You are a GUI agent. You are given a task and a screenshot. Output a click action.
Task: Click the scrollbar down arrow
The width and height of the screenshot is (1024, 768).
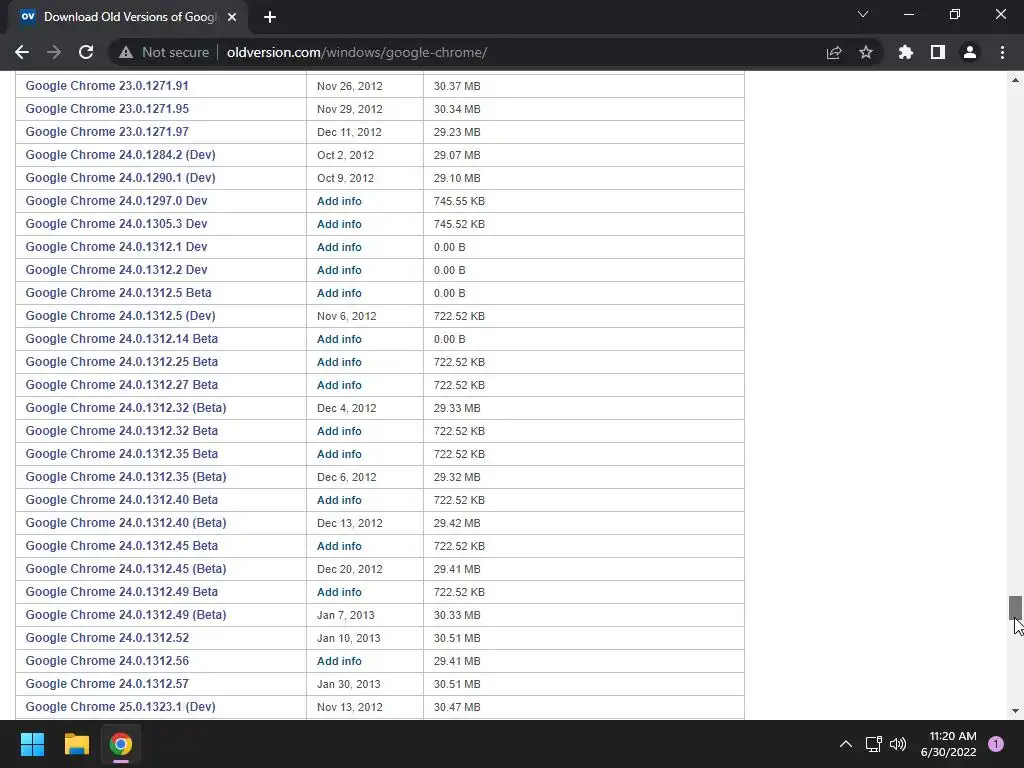1015,711
